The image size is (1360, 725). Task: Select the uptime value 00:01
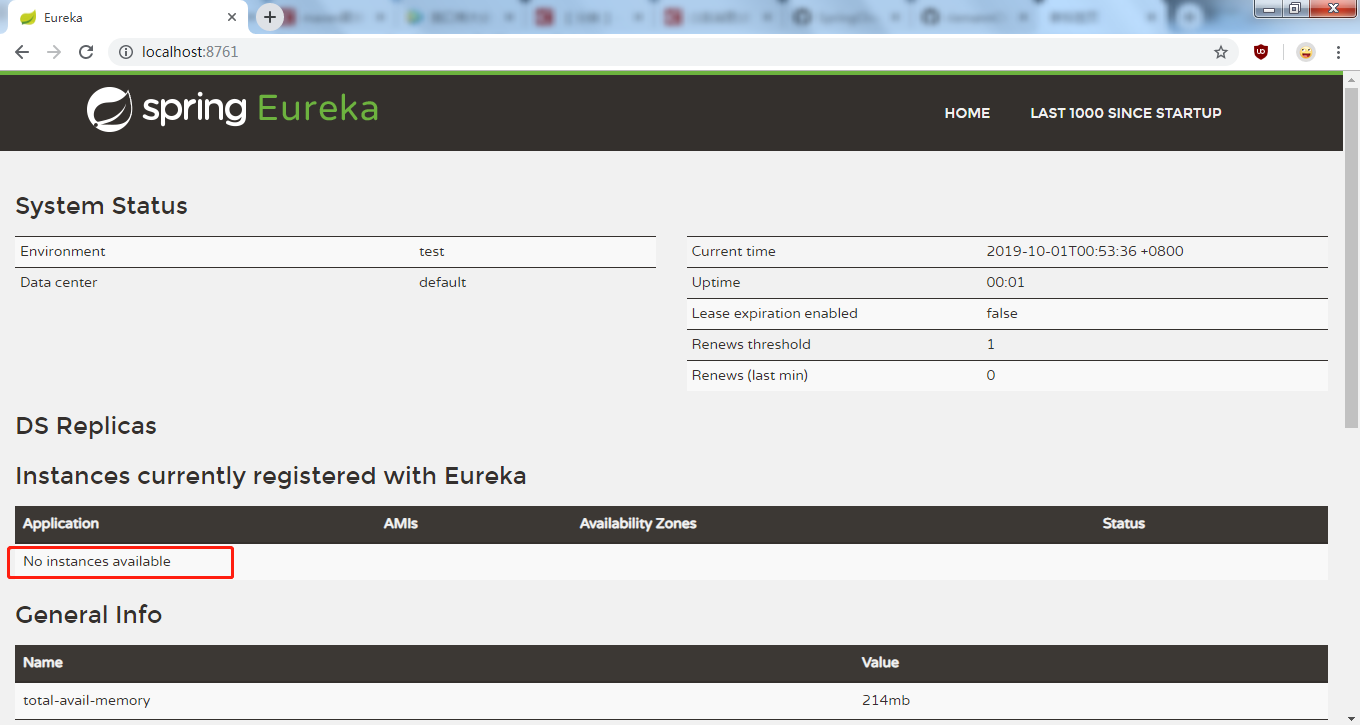click(x=1006, y=282)
